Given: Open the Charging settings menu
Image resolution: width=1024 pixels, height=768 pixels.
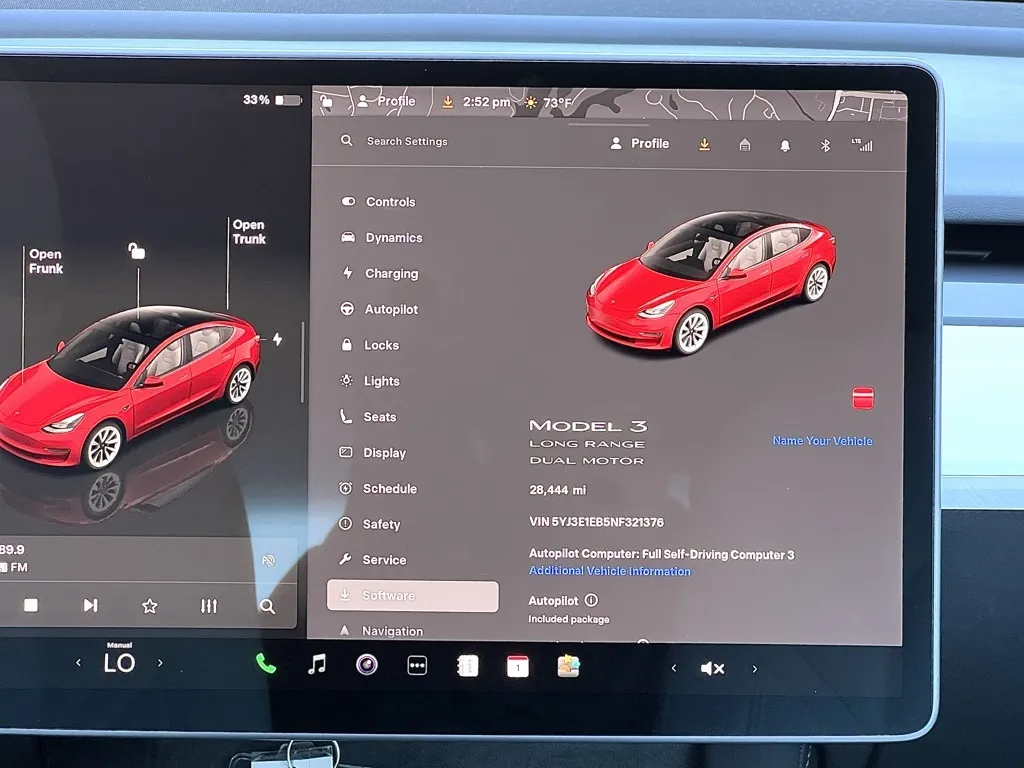Looking at the screenshot, I should point(391,273).
